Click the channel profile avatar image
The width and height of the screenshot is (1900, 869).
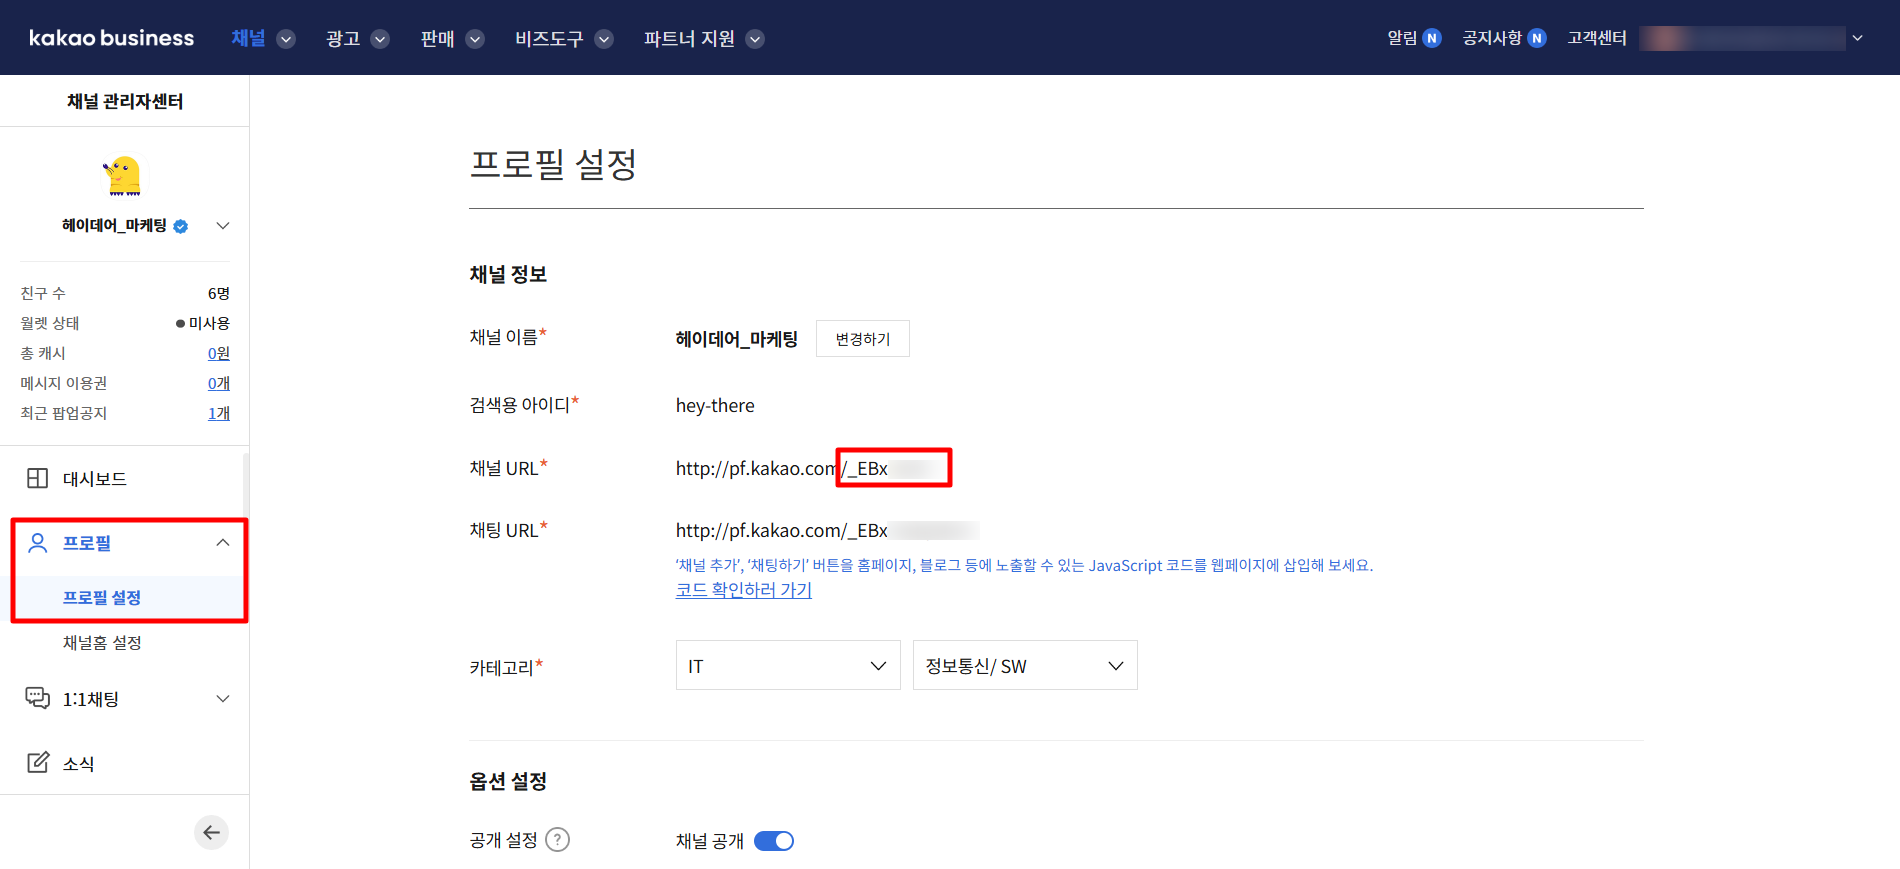pyautogui.click(x=123, y=176)
